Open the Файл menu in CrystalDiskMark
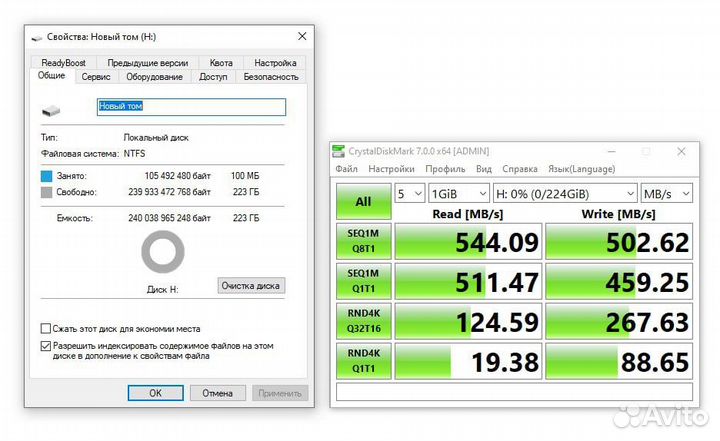This screenshot has width=720, height=441. coord(346,169)
